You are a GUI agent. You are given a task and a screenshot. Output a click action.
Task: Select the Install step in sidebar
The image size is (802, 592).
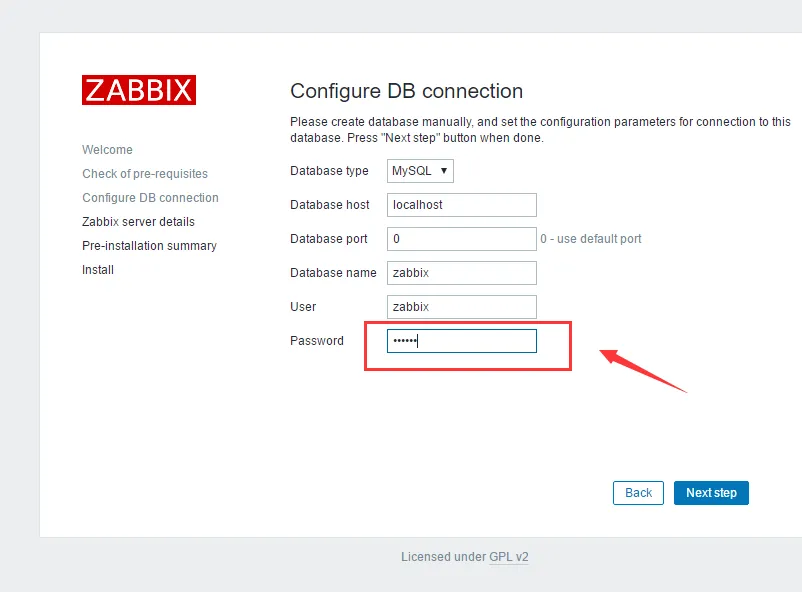click(98, 270)
